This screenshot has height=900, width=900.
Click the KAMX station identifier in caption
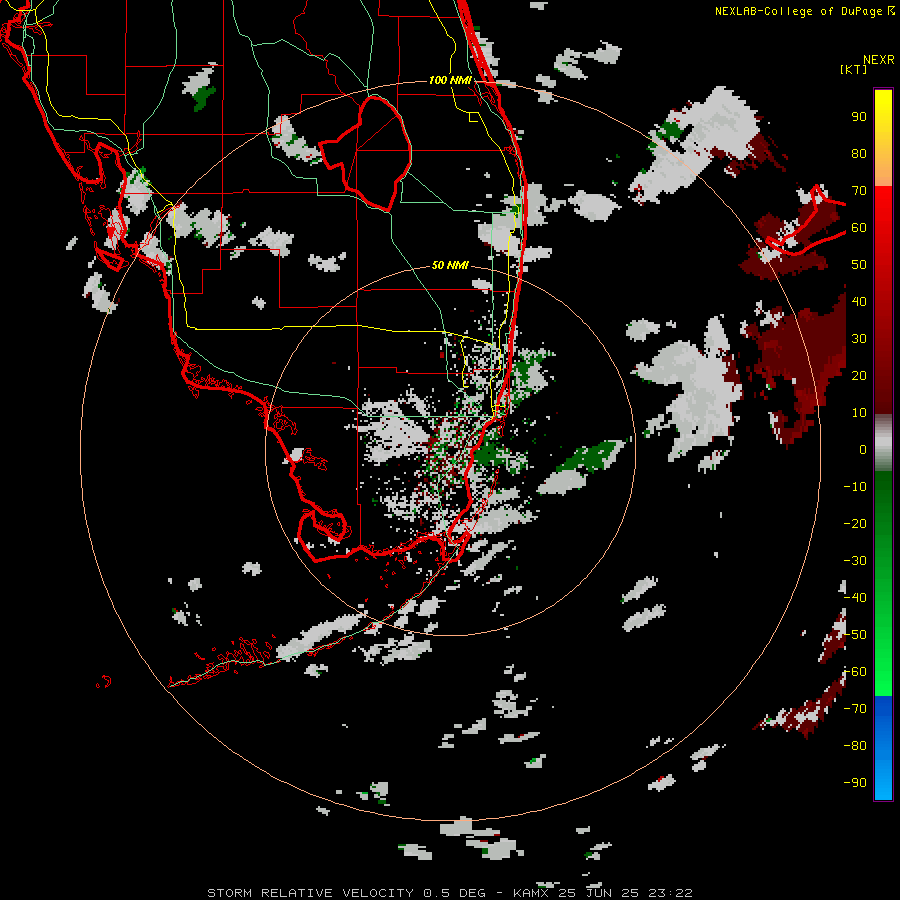coord(533,893)
